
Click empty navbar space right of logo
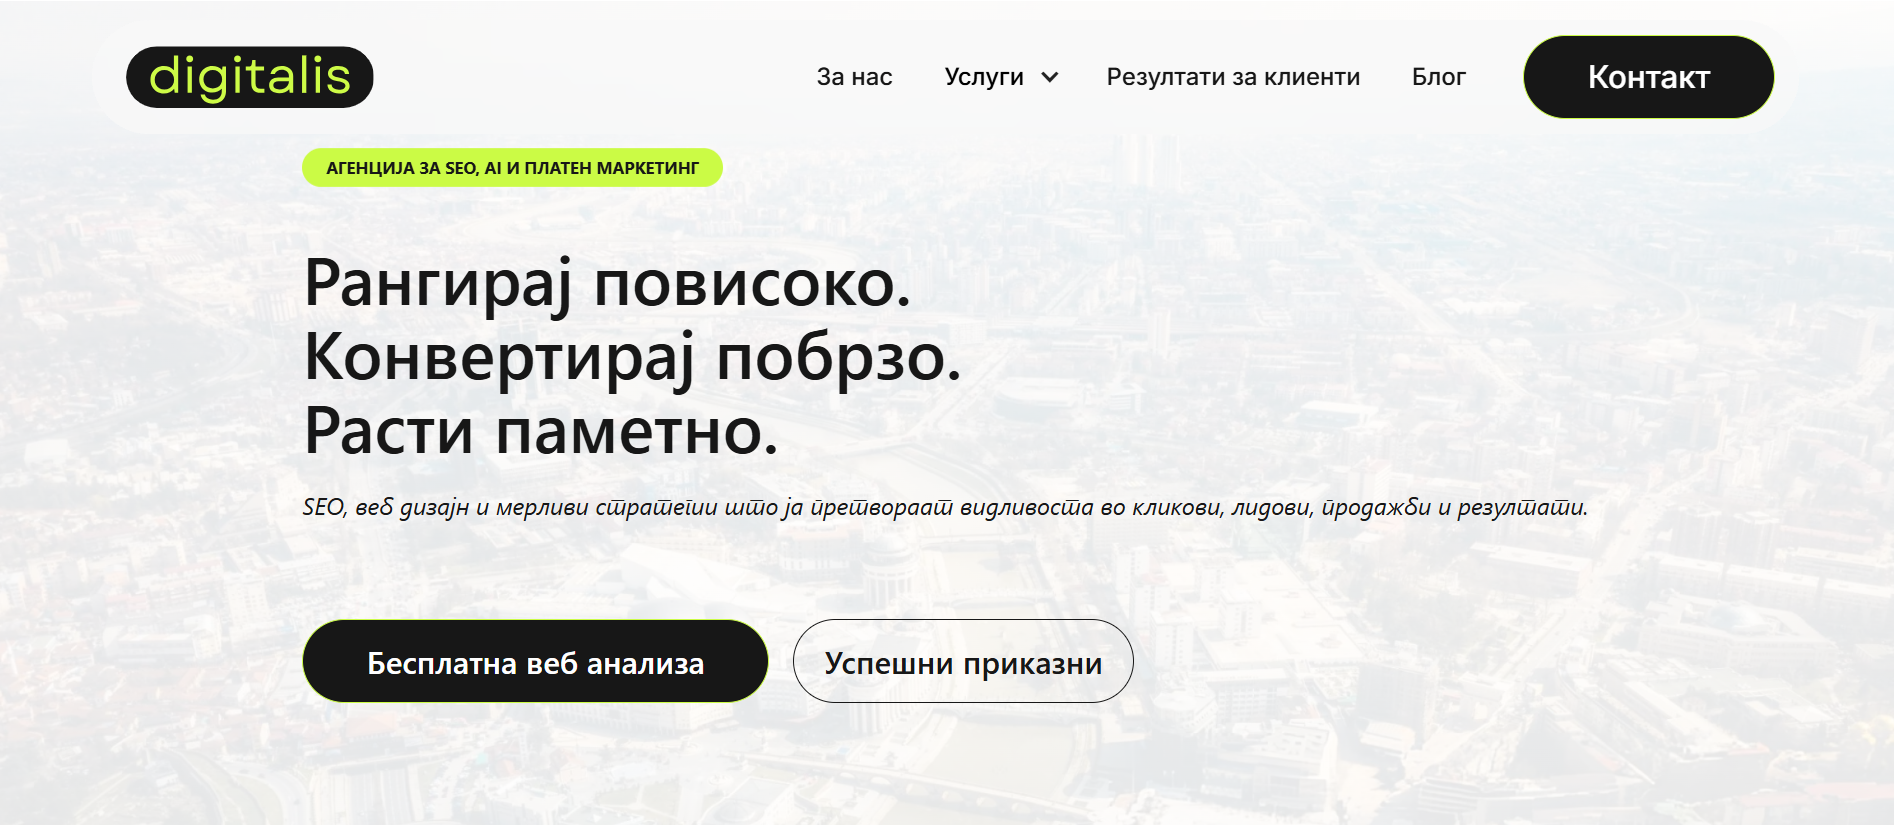590,77
